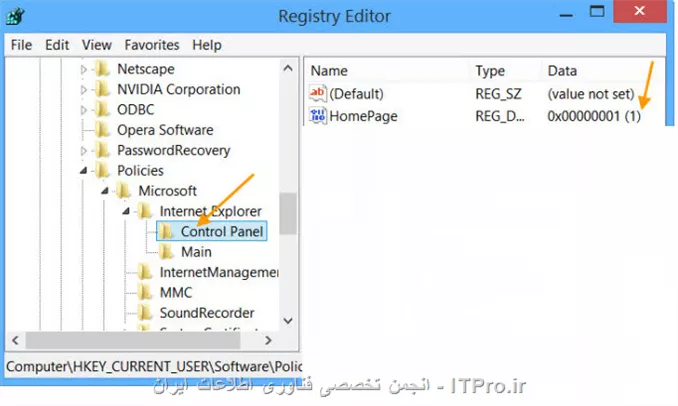The height and width of the screenshot is (406, 678).
Task: Select the Control Panel key label
Action: tap(222, 231)
